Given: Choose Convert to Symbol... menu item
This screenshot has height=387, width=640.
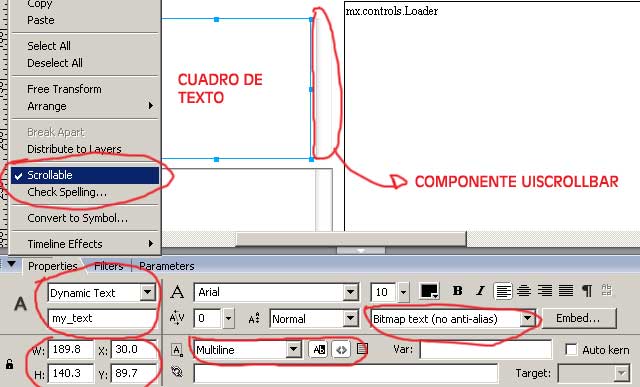Looking at the screenshot, I should tap(84, 218).
